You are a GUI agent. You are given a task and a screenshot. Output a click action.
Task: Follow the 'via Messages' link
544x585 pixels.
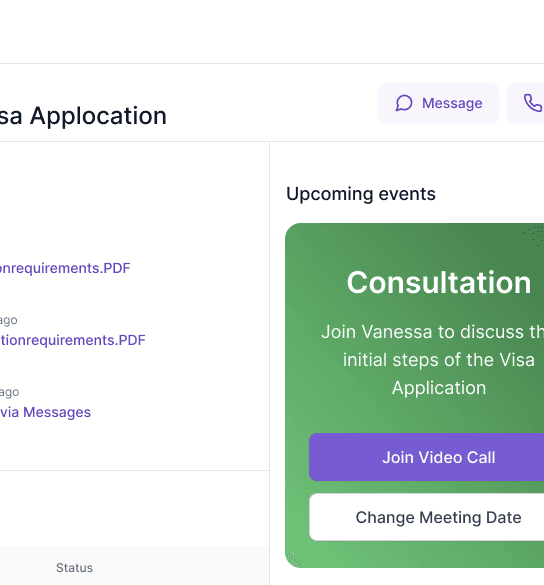pos(45,412)
